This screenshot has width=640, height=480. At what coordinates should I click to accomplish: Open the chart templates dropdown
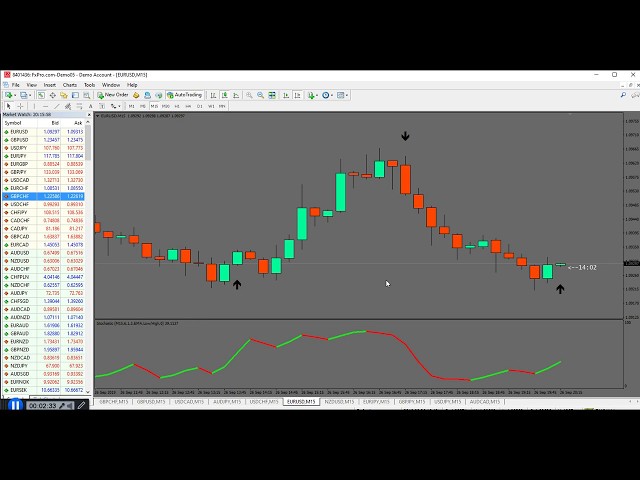point(345,95)
